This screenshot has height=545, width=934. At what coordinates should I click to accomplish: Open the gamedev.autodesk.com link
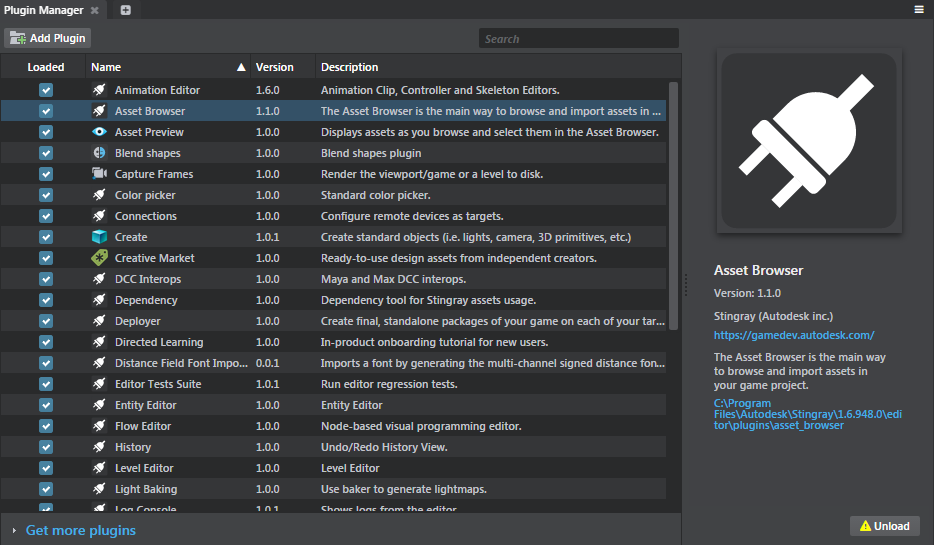pyautogui.click(x=794, y=336)
